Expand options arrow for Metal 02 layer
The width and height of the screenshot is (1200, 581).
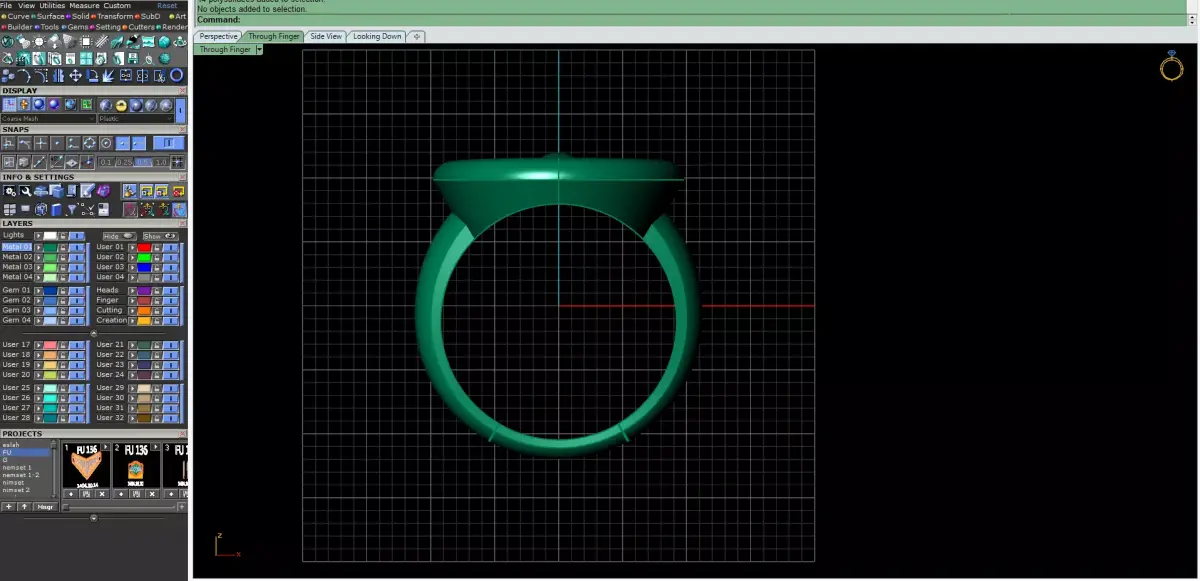coord(38,257)
